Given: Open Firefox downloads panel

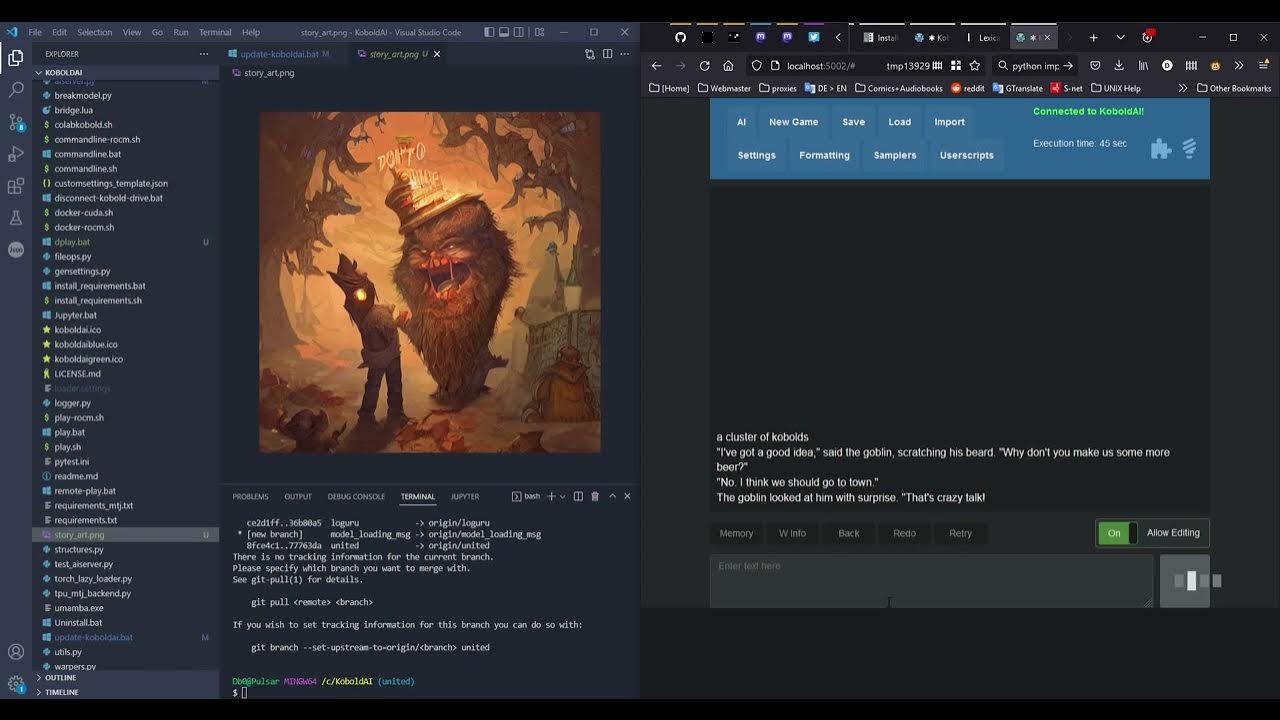Looking at the screenshot, I should tap(1119, 66).
